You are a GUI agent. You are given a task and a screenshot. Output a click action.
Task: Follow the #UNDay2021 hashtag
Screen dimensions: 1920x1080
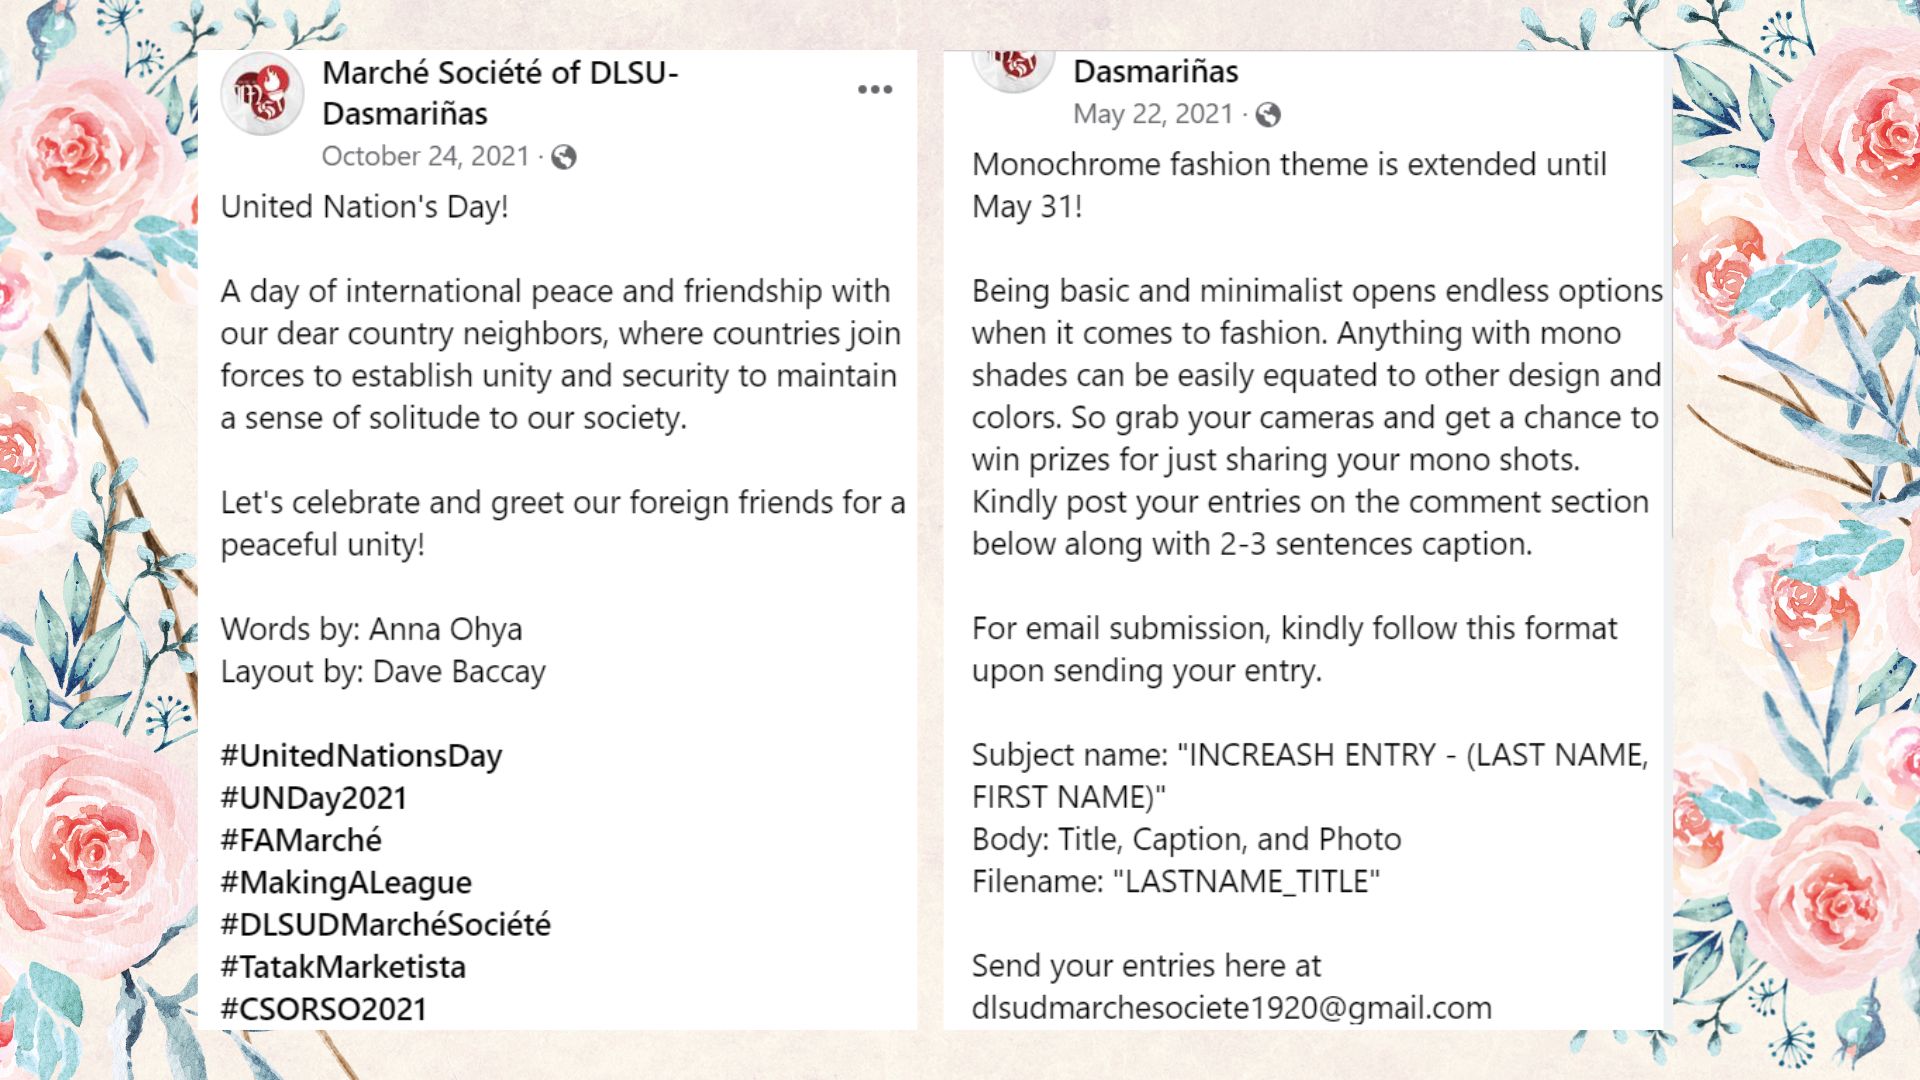(x=314, y=798)
